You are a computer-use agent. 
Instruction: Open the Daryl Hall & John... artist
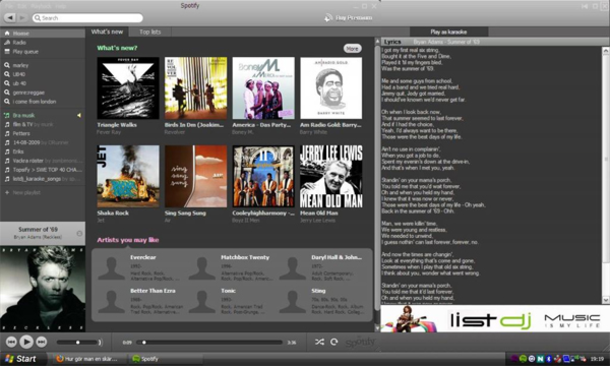tap(336, 257)
